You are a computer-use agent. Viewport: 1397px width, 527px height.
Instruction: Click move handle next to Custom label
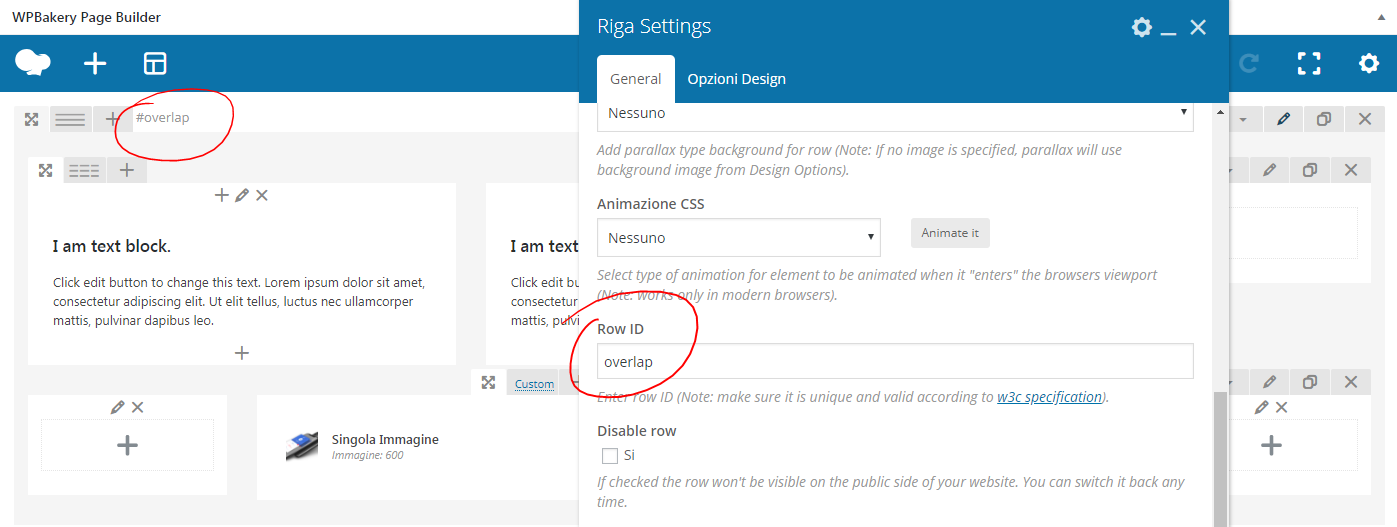pyautogui.click(x=488, y=382)
